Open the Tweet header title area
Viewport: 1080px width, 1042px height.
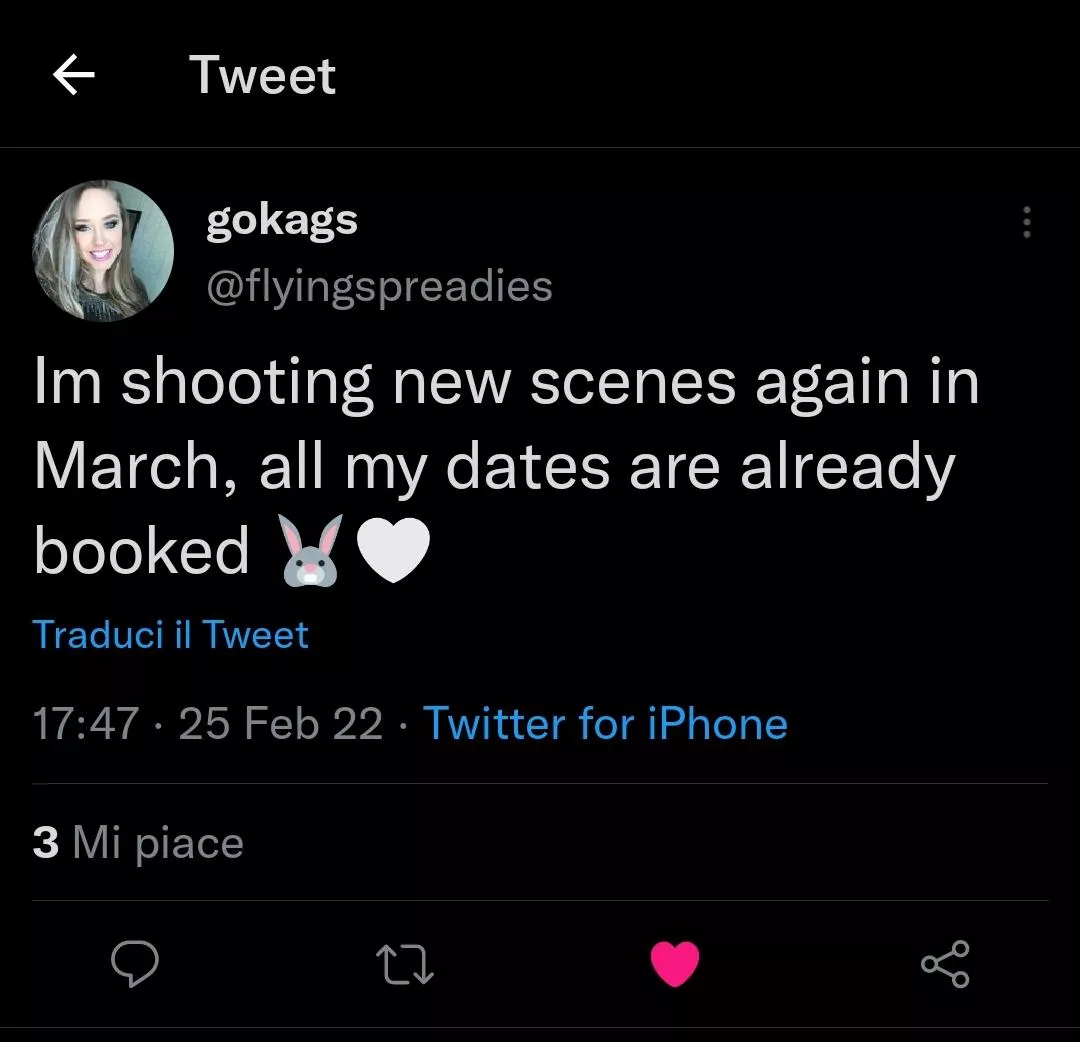[x=263, y=75]
